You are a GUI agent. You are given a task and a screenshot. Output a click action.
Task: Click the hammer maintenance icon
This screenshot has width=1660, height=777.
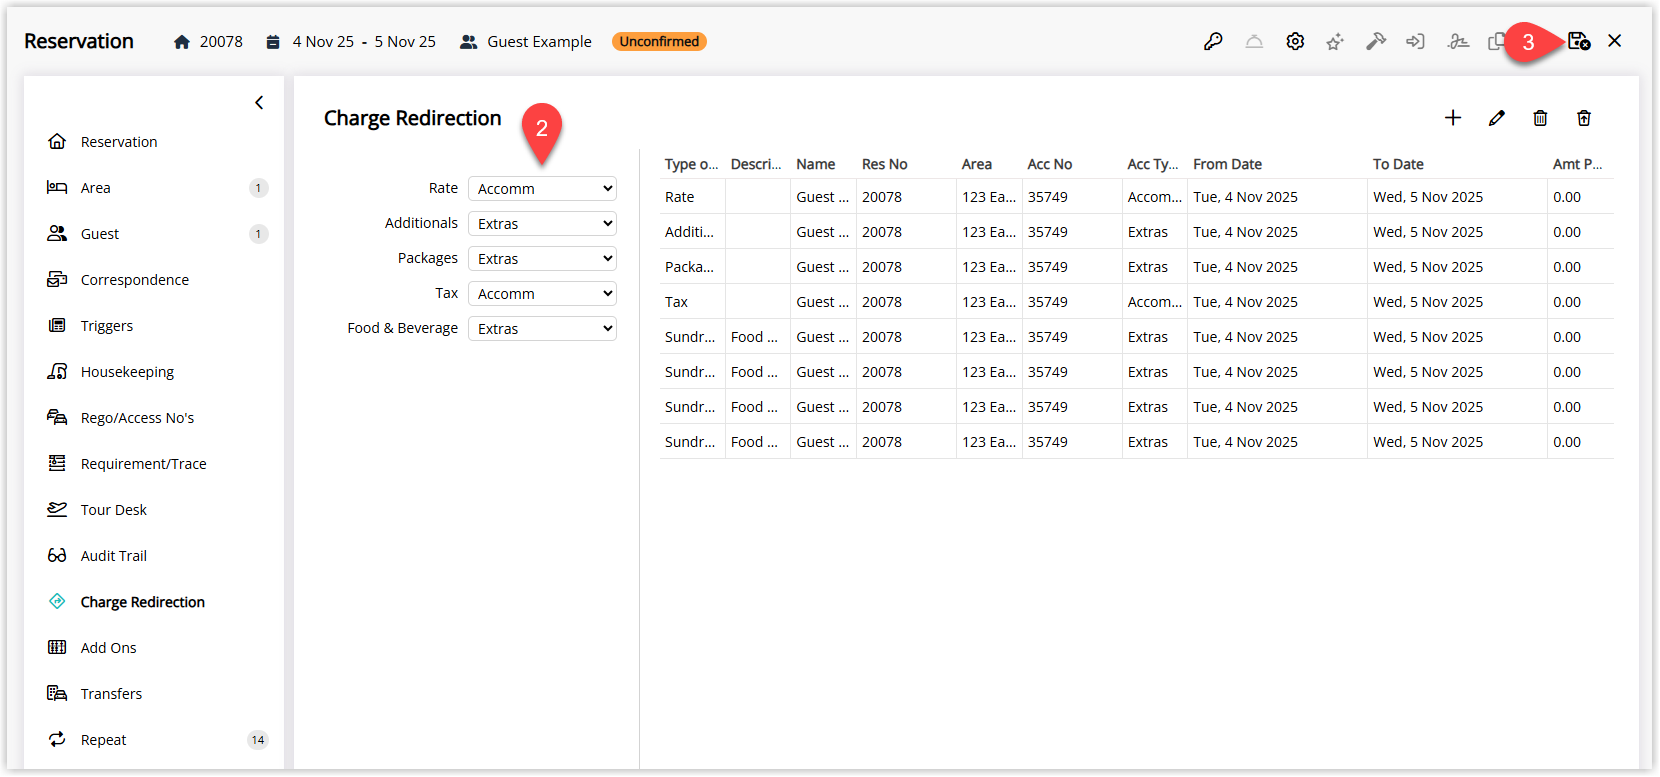(x=1376, y=41)
